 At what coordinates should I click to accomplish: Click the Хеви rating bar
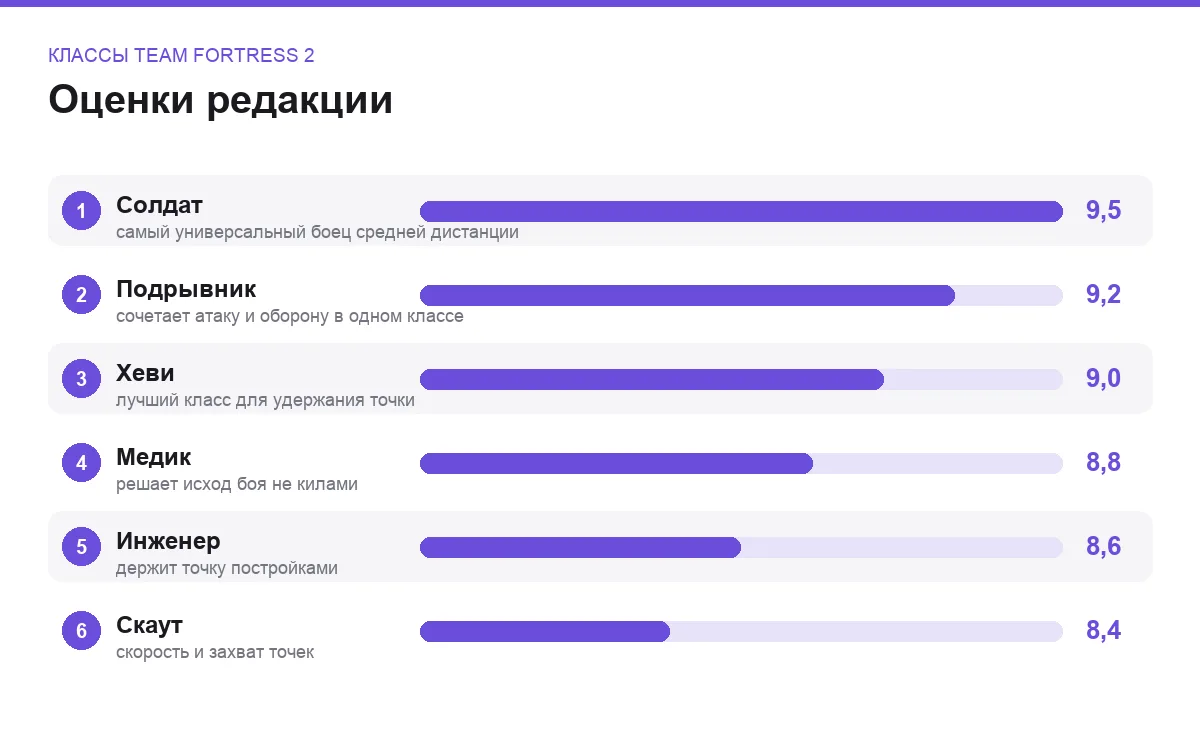(x=741, y=379)
